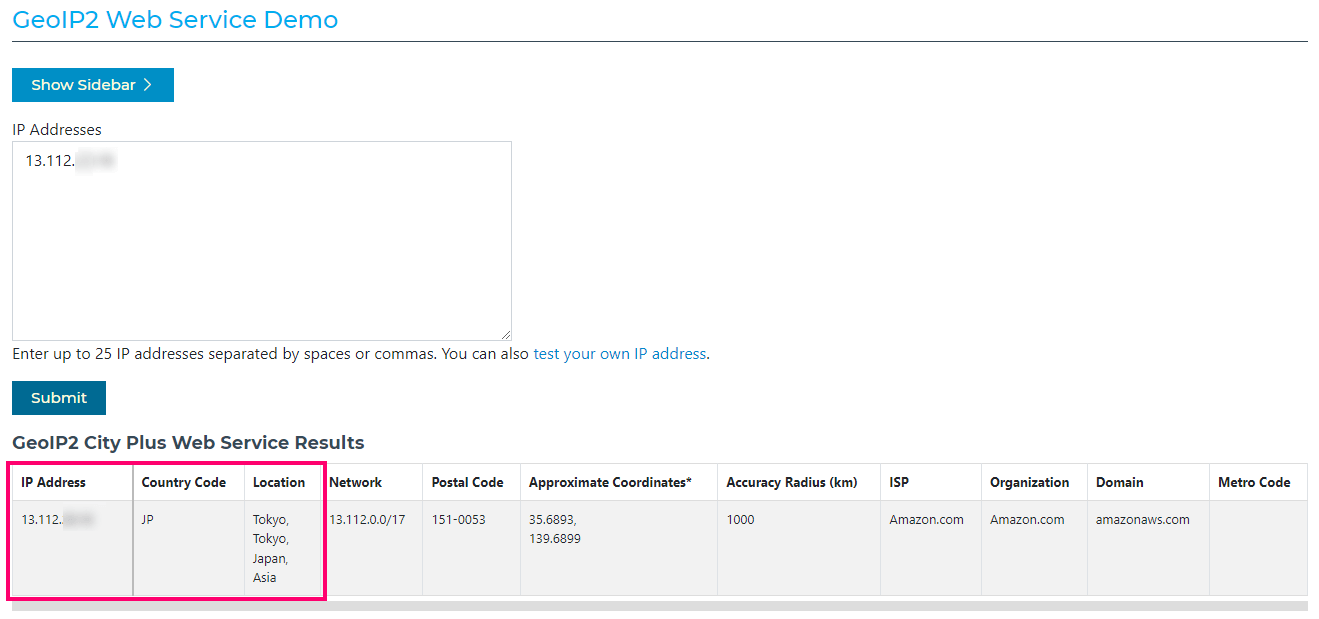Click the Domain column header

pos(1148,482)
